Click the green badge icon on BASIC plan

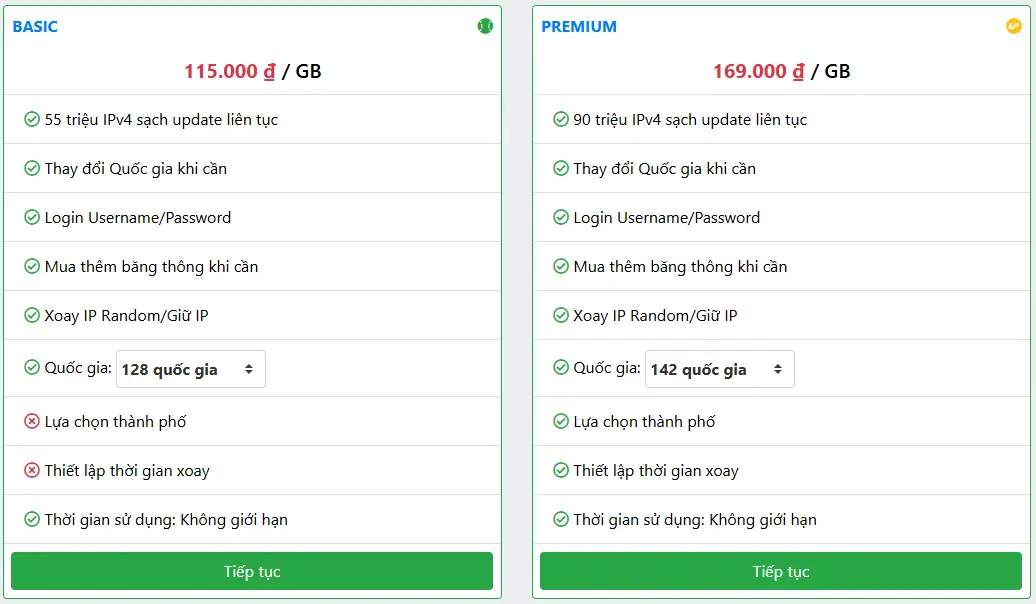[485, 26]
